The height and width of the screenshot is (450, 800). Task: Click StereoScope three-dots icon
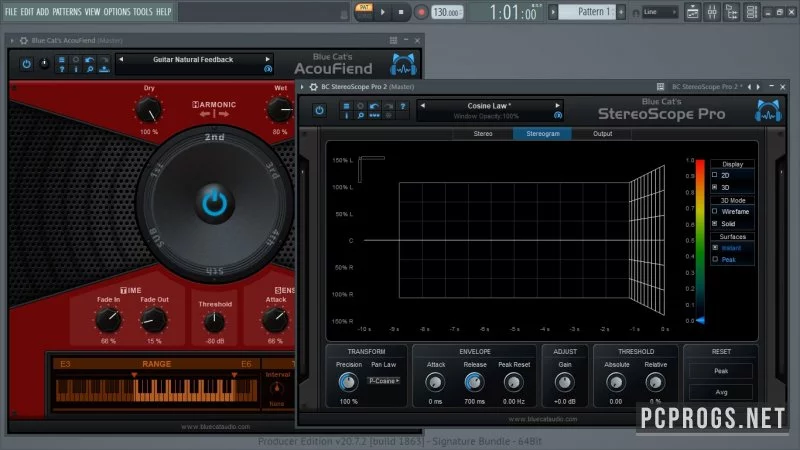pyautogui.click(x=374, y=116)
